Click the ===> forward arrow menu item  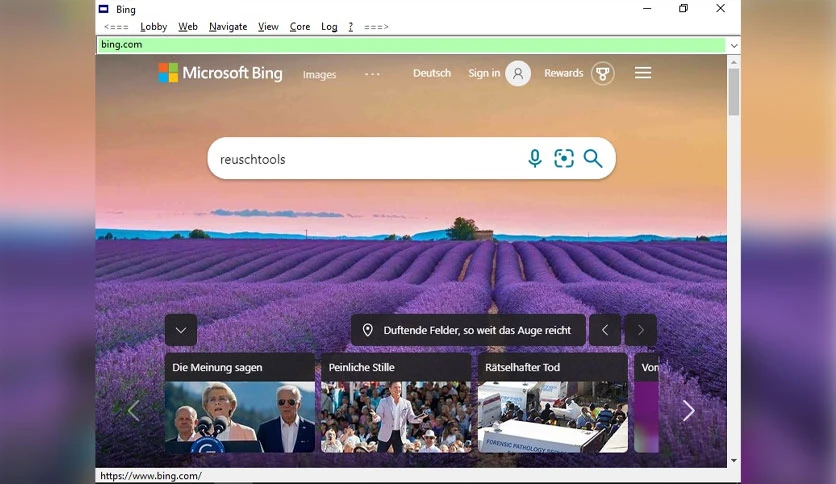[x=376, y=27]
